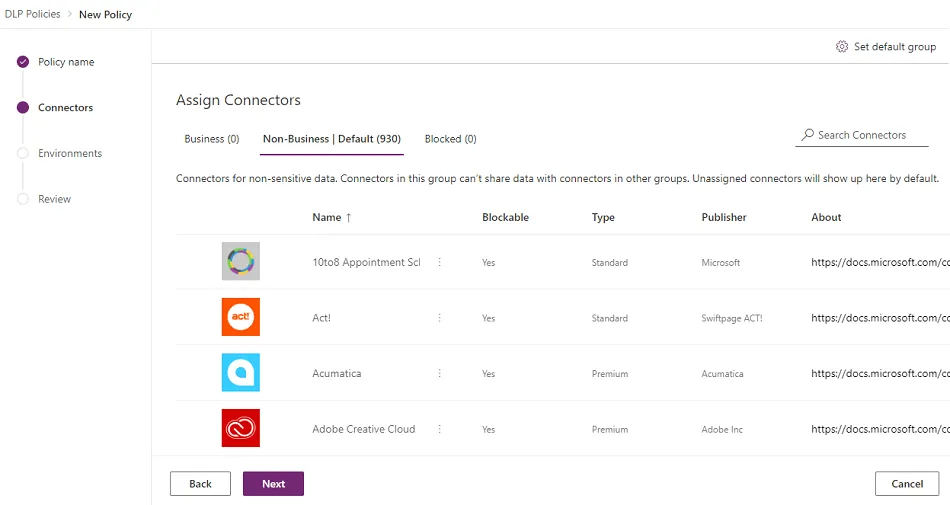Click the 10to8 Appointment connector icon

click(240, 261)
